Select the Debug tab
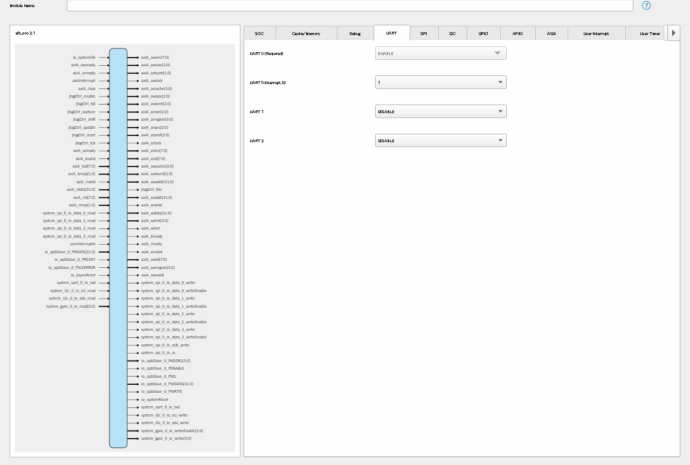690x465 pixels. coord(355,33)
